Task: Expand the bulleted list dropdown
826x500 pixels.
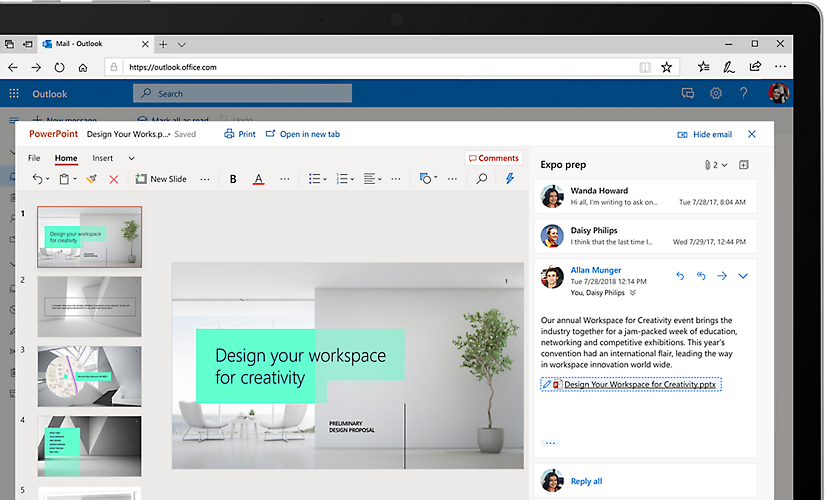Action: 326,179
